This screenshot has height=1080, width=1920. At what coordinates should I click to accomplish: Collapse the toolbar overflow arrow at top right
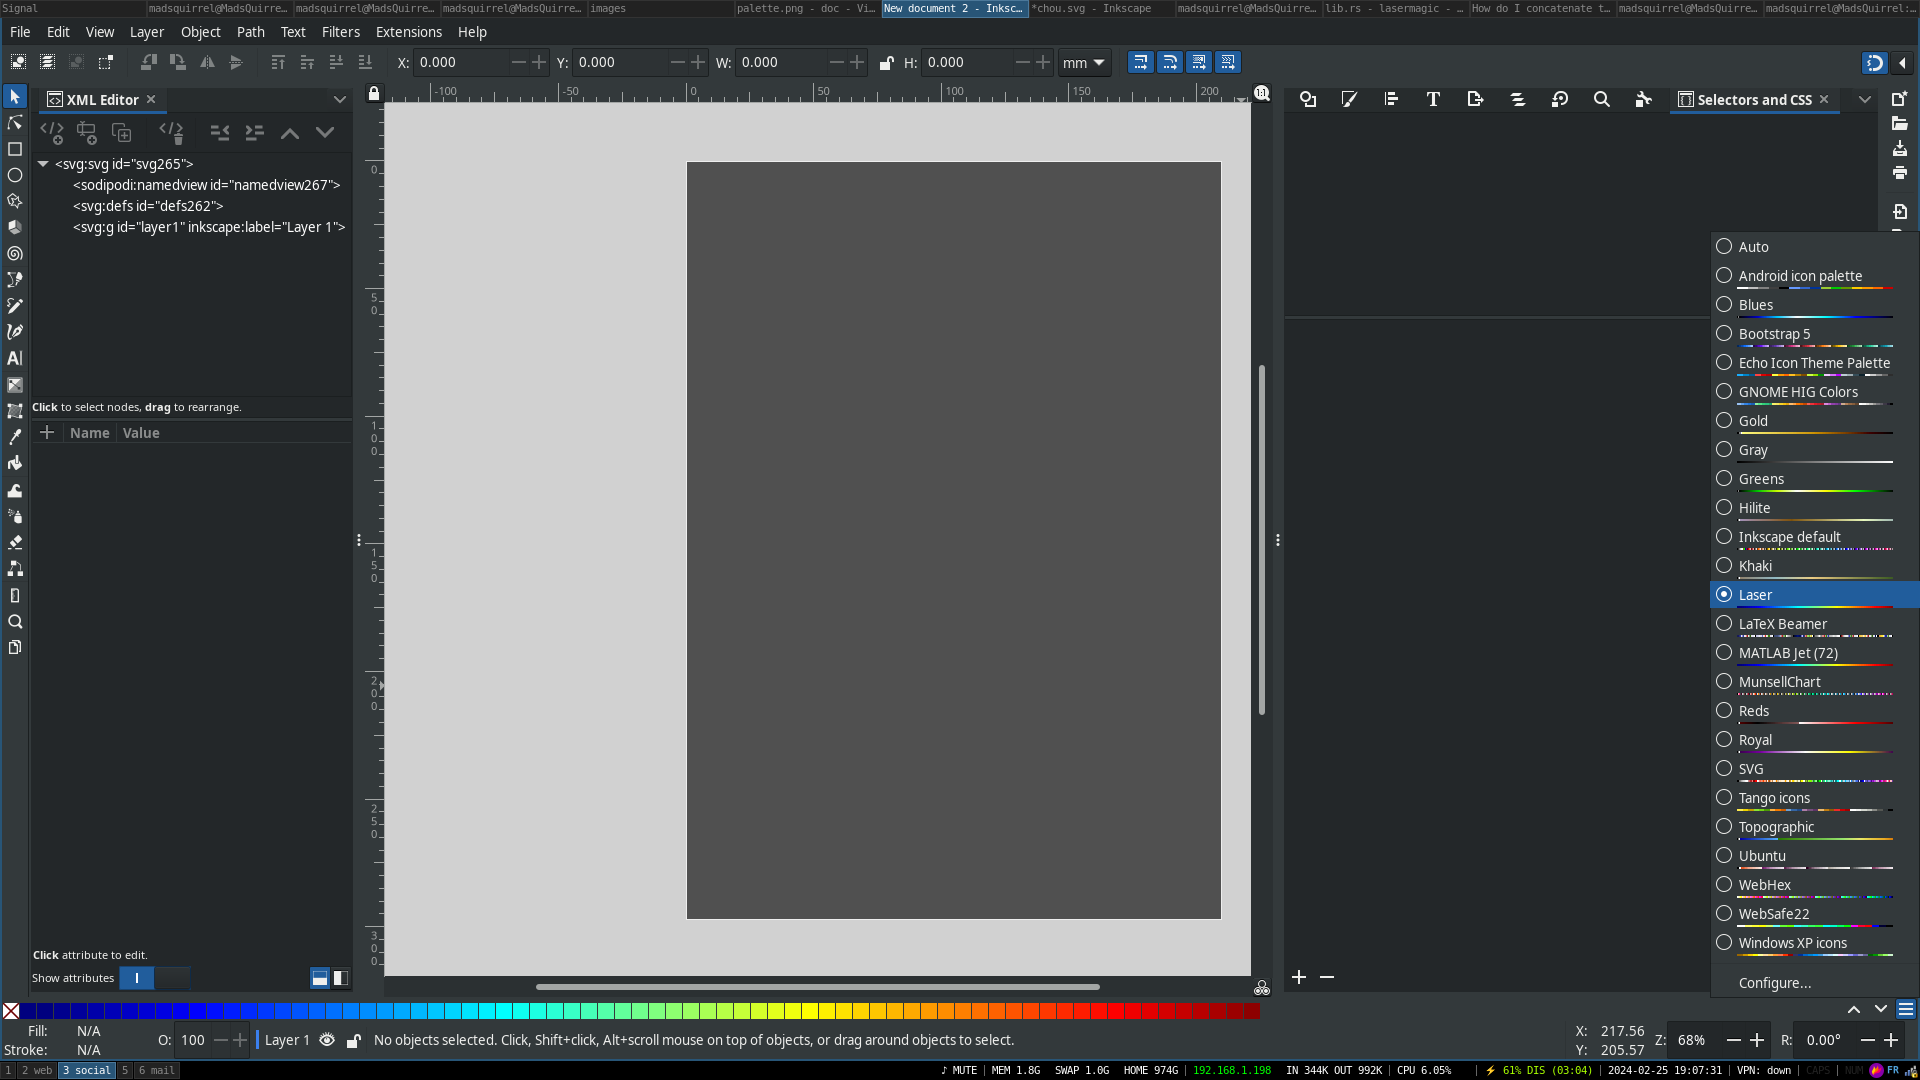point(1902,63)
